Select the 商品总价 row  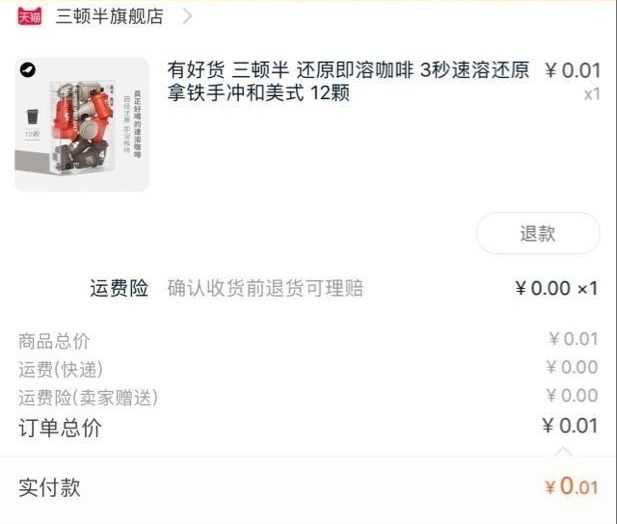click(308, 340)
